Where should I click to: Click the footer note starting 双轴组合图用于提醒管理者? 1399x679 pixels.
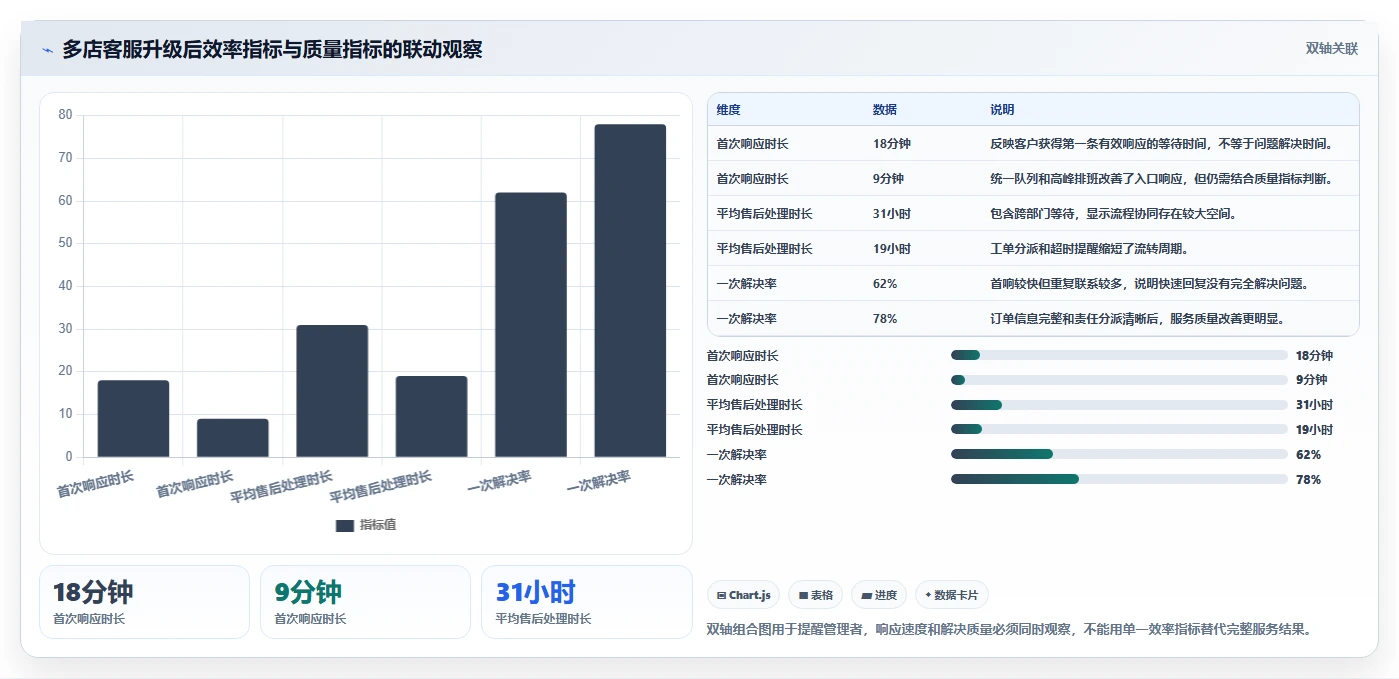[x=1009, y=629]
